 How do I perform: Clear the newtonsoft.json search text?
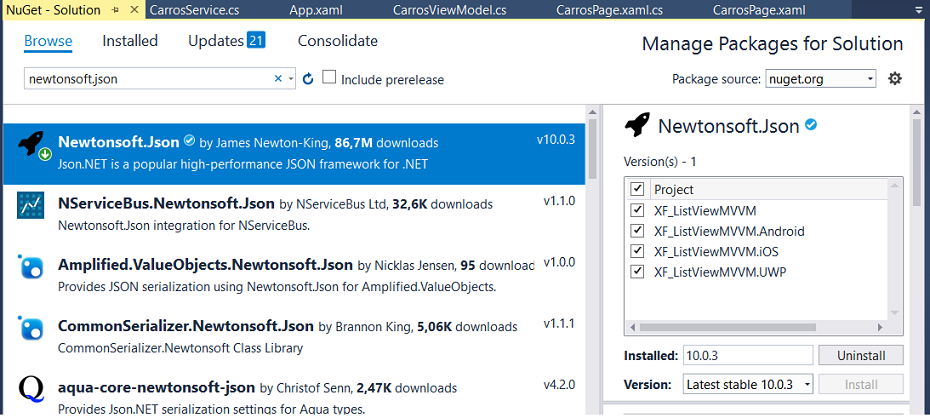pyautogui.click(x=278, y=78)
